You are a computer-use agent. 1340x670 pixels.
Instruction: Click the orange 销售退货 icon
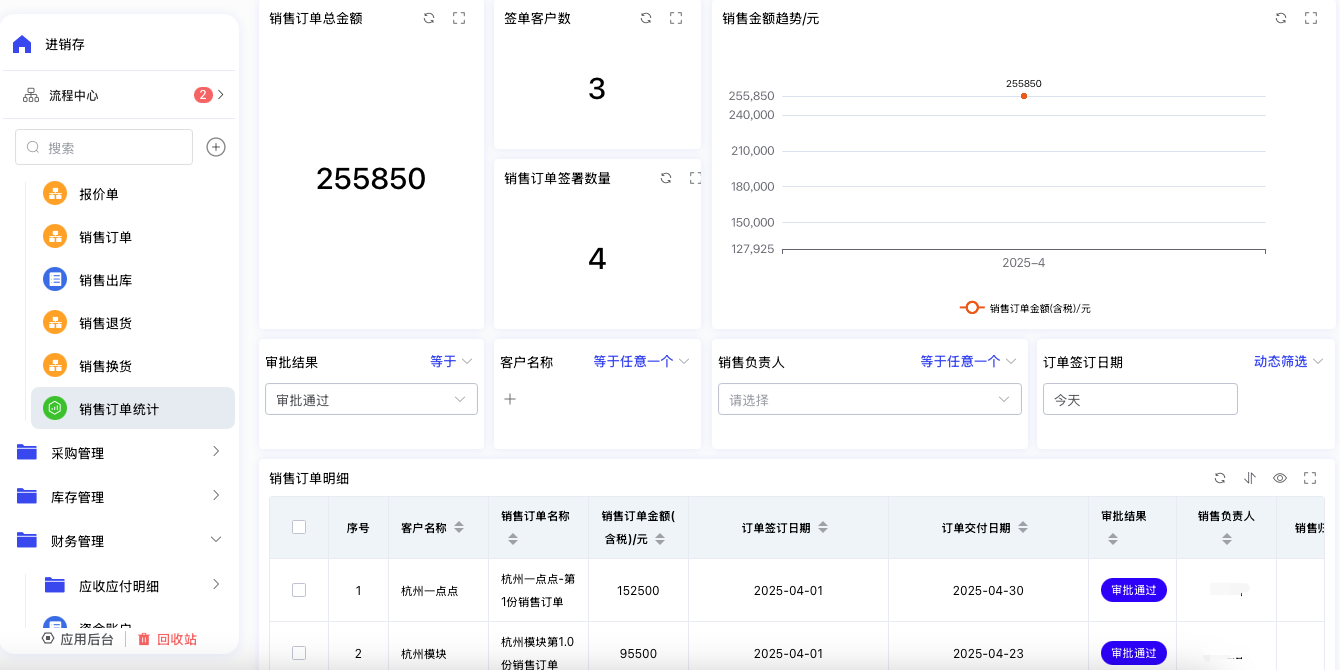tap(55, 323)
